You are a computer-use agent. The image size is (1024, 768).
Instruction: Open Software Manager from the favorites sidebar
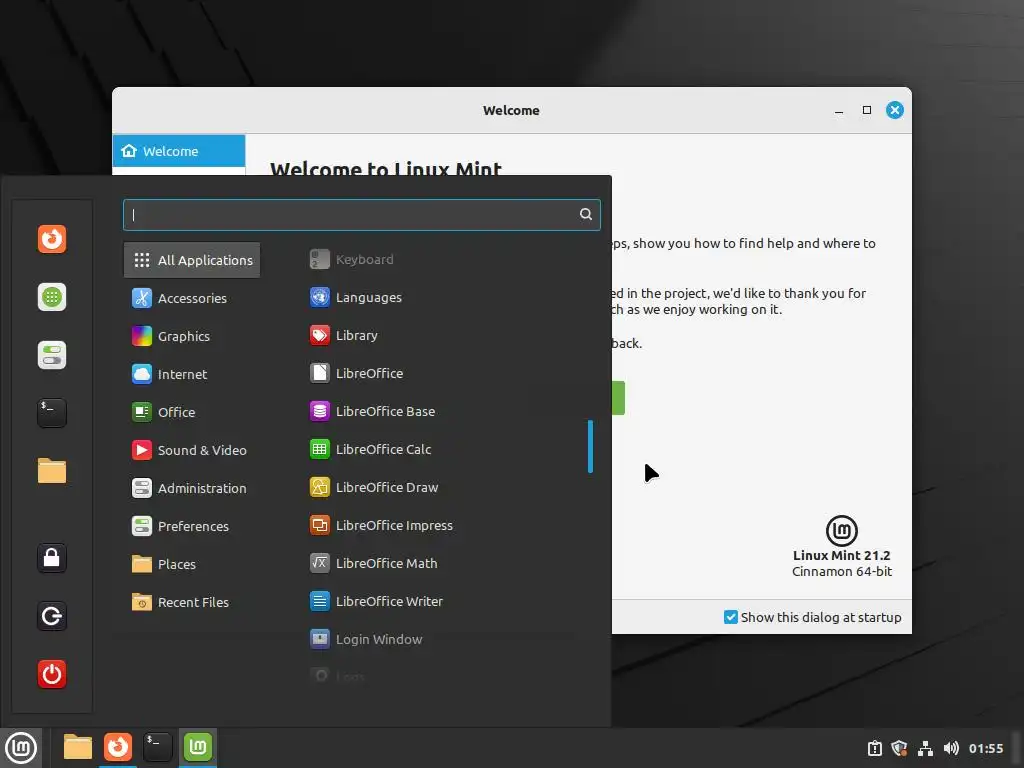52,297
